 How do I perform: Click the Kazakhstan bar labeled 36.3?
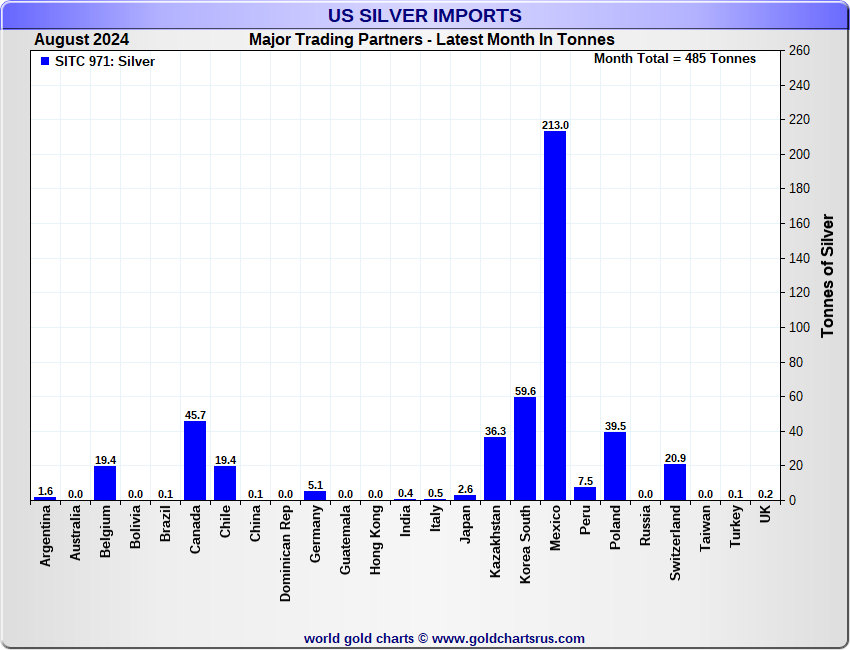[x=495, y=468]
